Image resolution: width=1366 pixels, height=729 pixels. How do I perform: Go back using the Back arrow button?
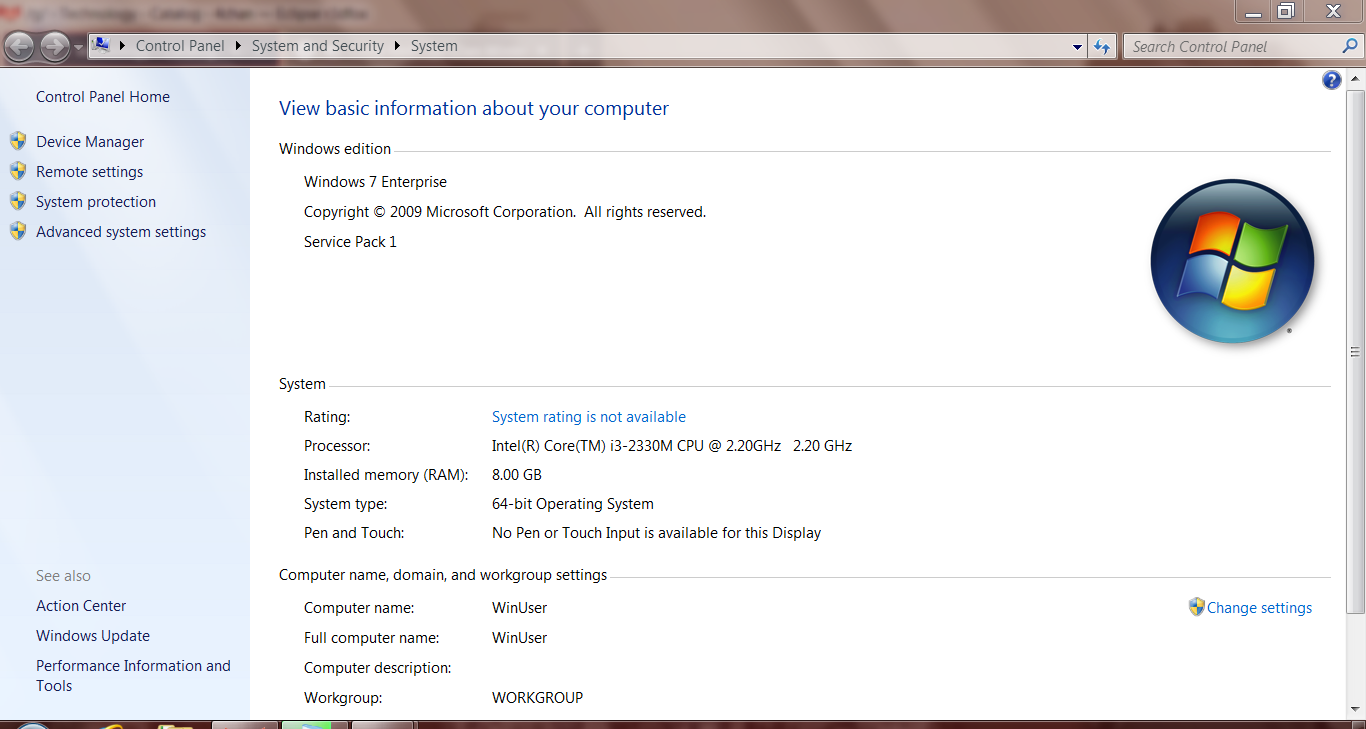pos(20,46)
